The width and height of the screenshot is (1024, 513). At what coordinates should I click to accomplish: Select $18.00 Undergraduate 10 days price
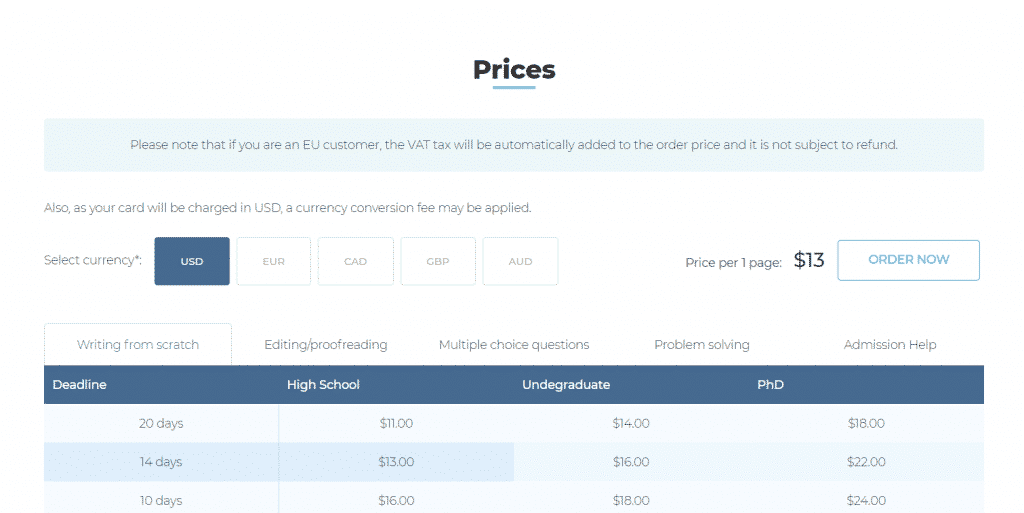coord(631,500)
